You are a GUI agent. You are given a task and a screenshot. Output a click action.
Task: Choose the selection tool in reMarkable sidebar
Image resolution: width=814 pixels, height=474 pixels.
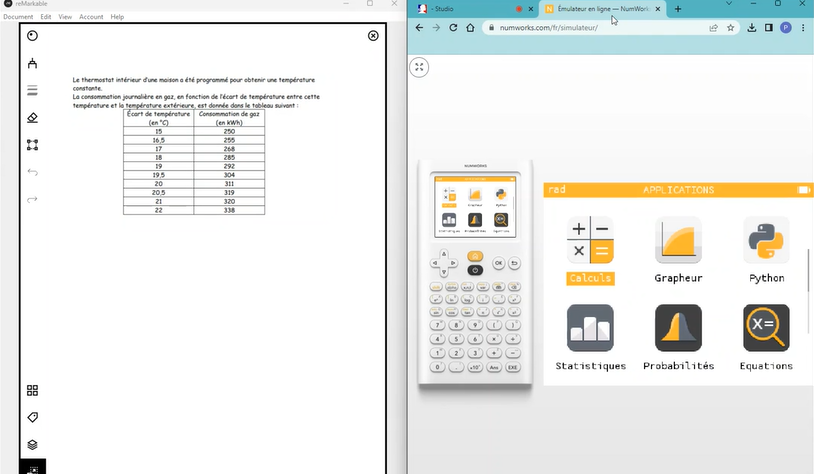click(32, 144)
